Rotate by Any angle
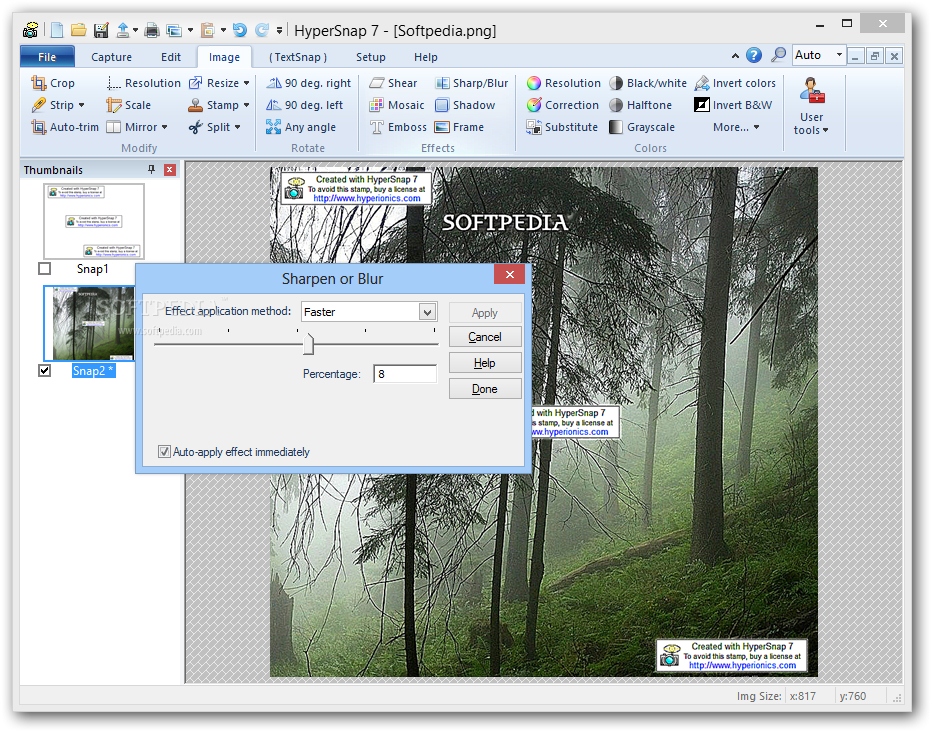The width and height of the screenshot is (932, 732). point(301,127)
